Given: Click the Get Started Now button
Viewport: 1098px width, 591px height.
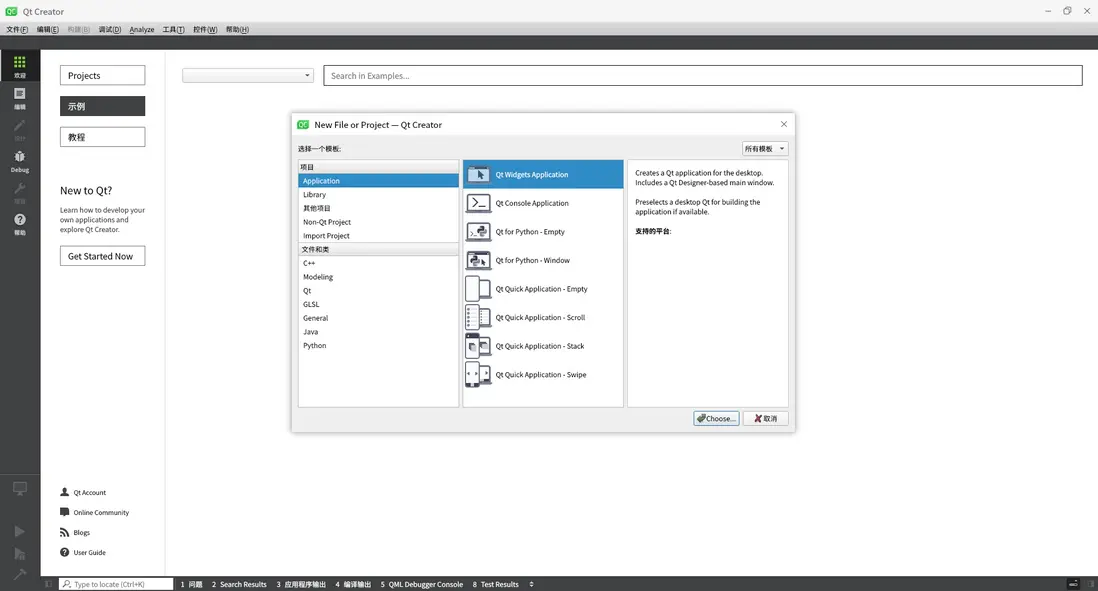Looking at the screenshot, I should pos(102,256).
